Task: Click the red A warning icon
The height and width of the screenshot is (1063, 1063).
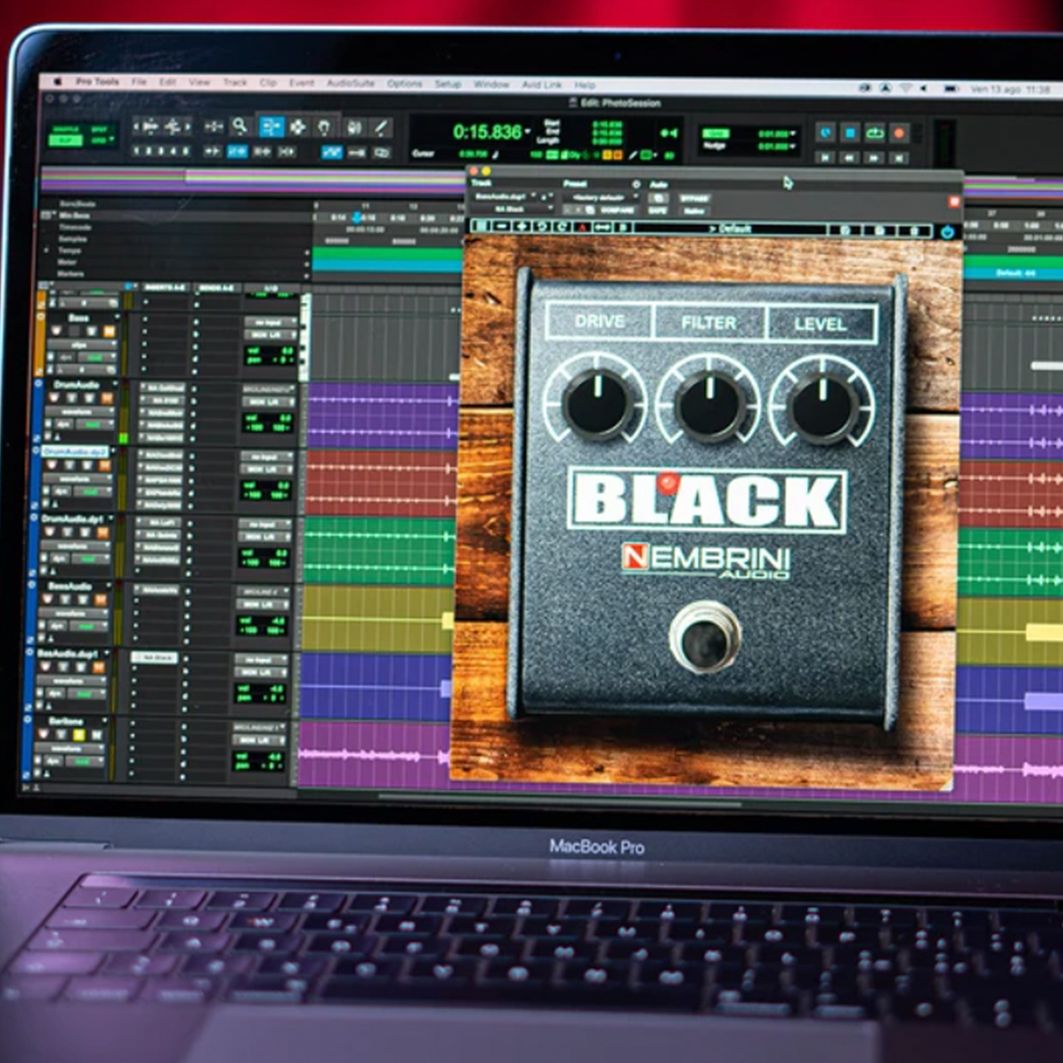Action: point(582,227)
